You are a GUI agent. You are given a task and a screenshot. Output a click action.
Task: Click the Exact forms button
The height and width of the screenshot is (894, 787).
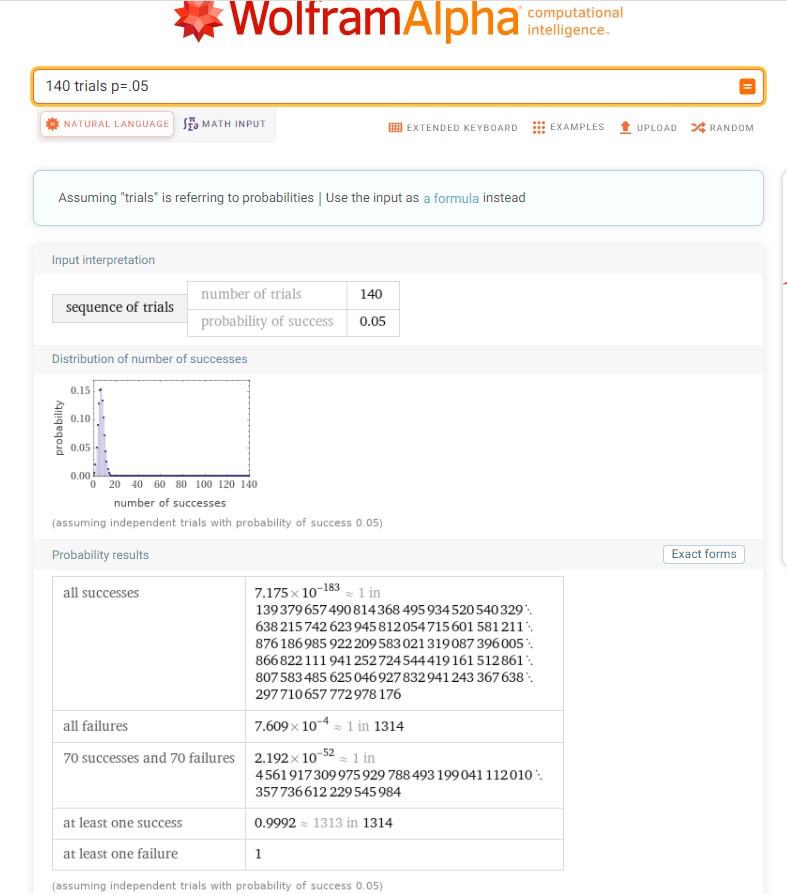pos(704,554)
